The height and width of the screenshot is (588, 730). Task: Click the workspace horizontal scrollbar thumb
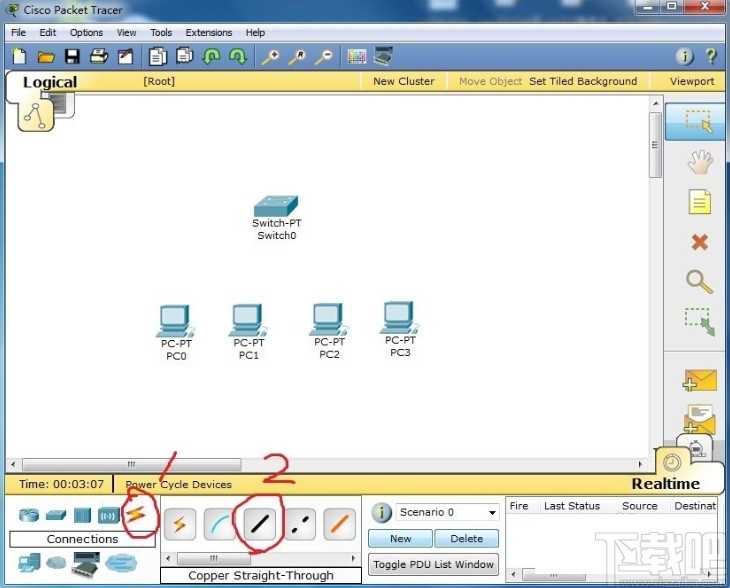click(132, 464)
